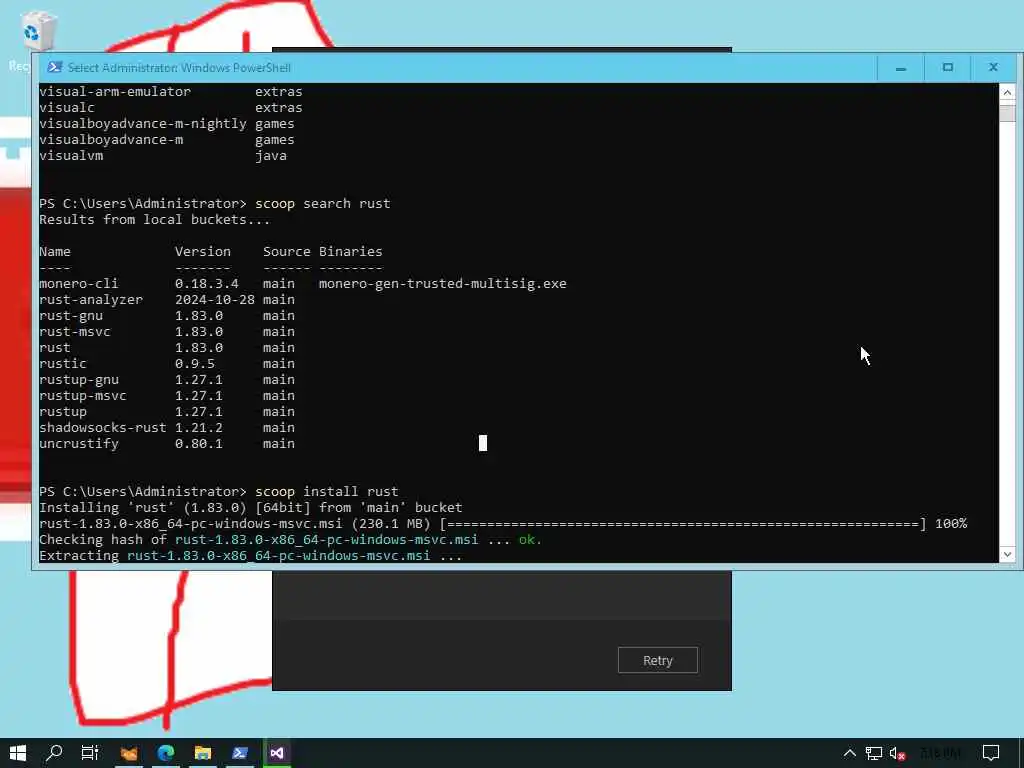The width and height of the screenshot is (1024, 768).
Task: Open Task View on the taskbar
Action: [90, 753]
